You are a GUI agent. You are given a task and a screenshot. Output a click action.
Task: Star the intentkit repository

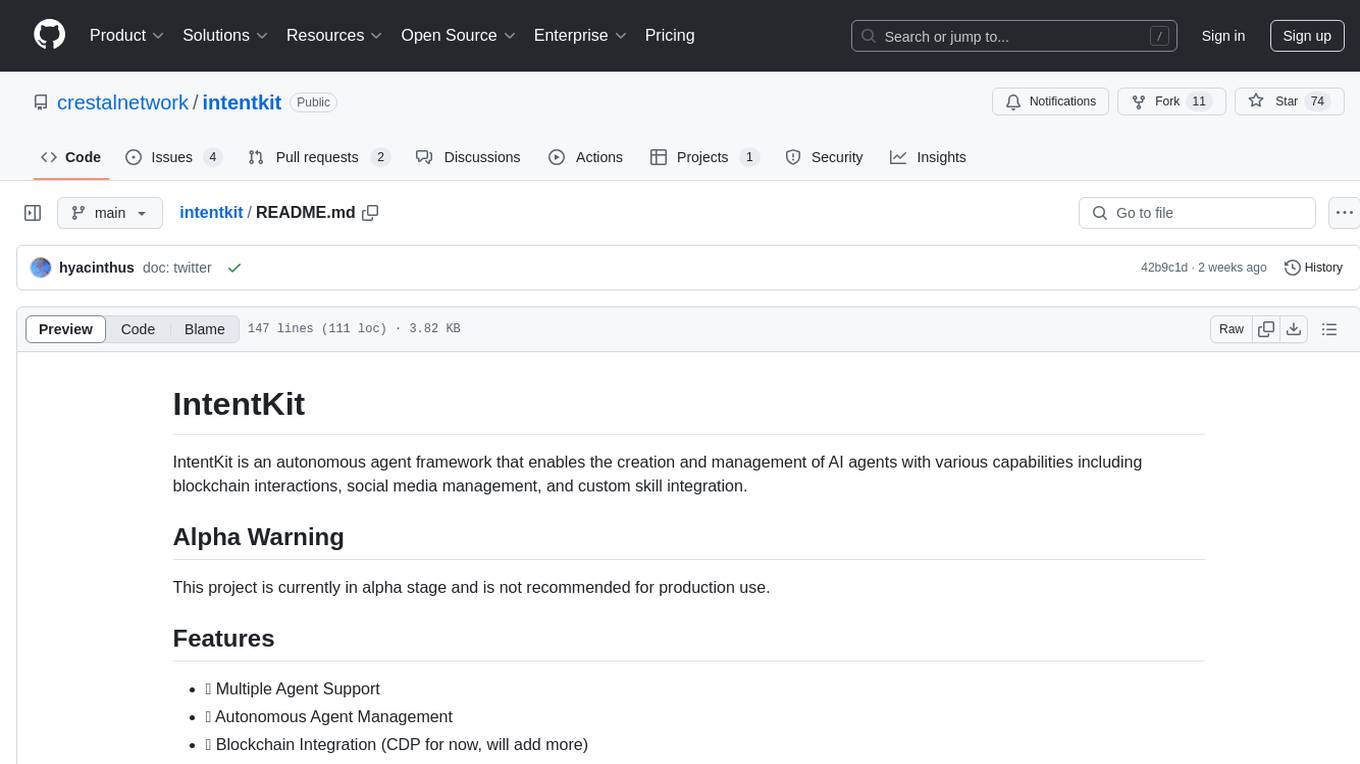tap(1289, 101)
